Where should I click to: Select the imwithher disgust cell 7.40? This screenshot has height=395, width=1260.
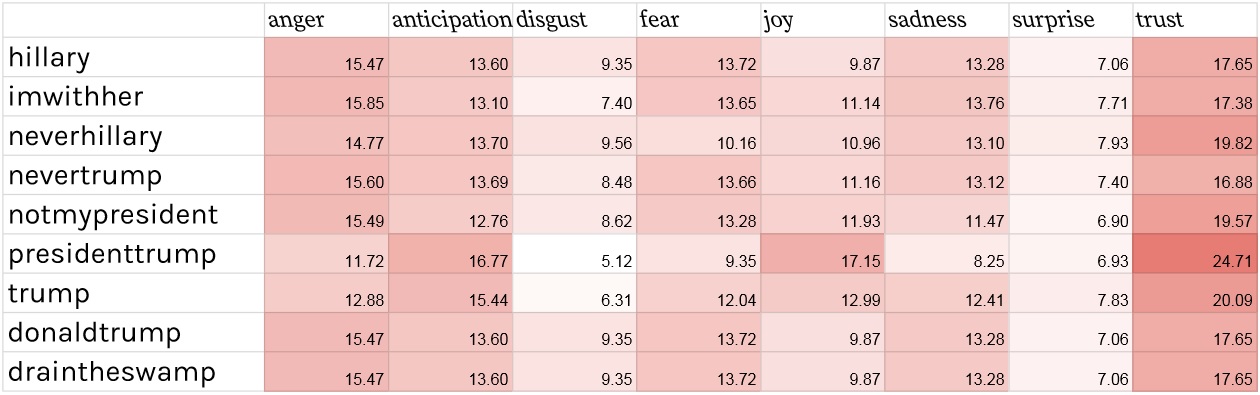click(574, 97)
